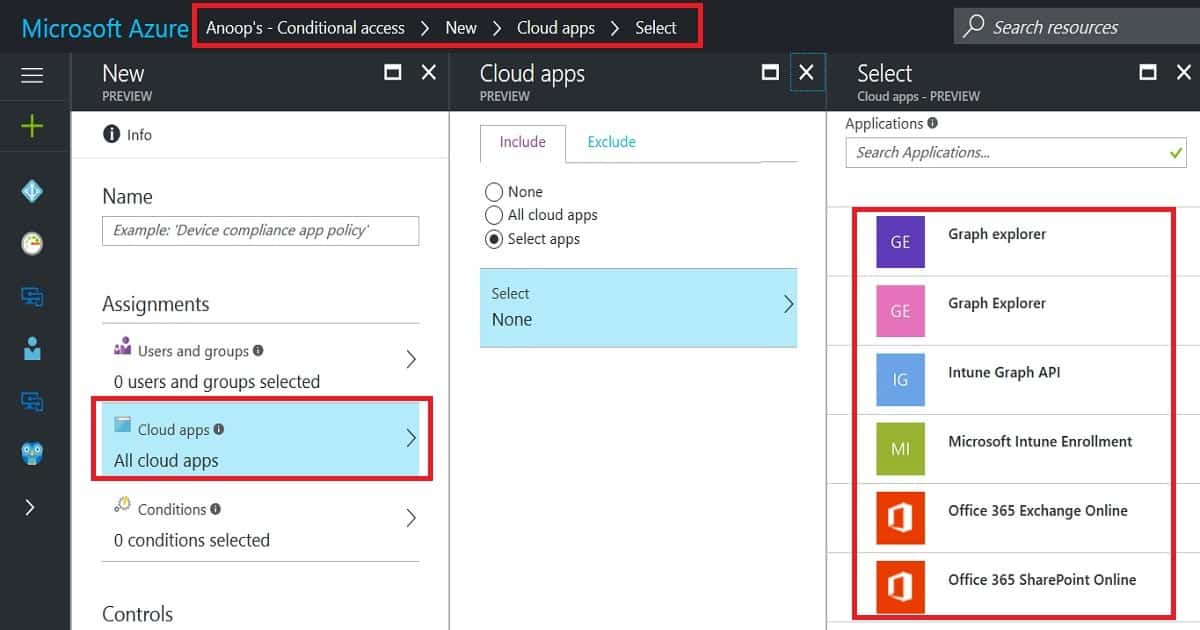Click the search magnifier icon in the top bar
1200x630 pixels.
coord(973,27)
